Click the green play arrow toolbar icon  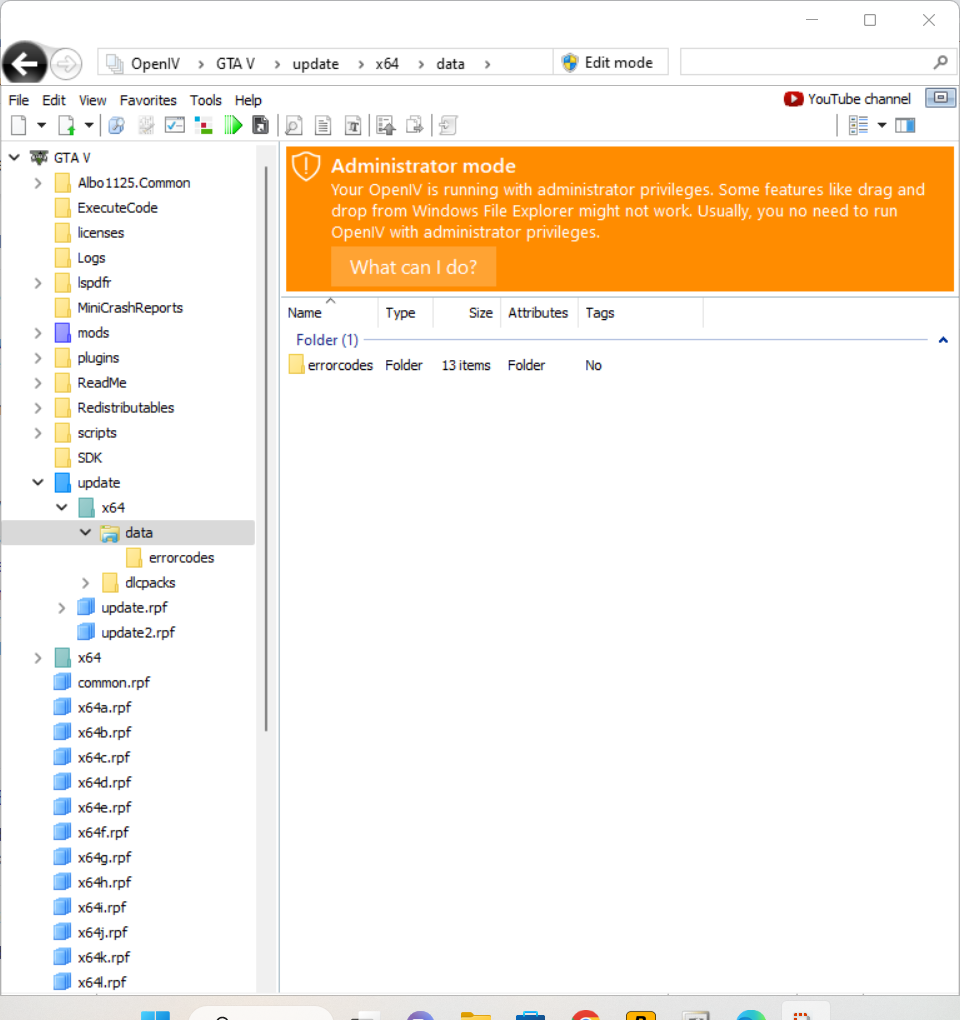(x=233, y=125)
